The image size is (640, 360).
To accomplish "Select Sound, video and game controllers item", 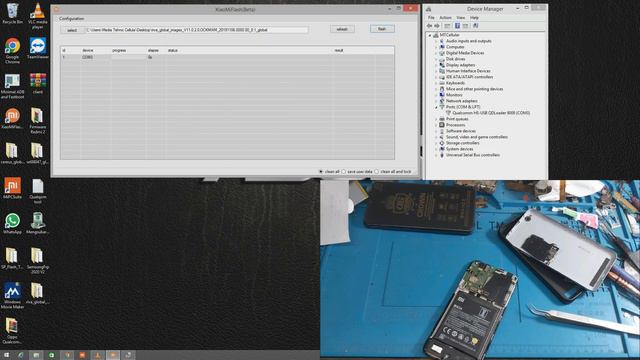I will 477,137.
